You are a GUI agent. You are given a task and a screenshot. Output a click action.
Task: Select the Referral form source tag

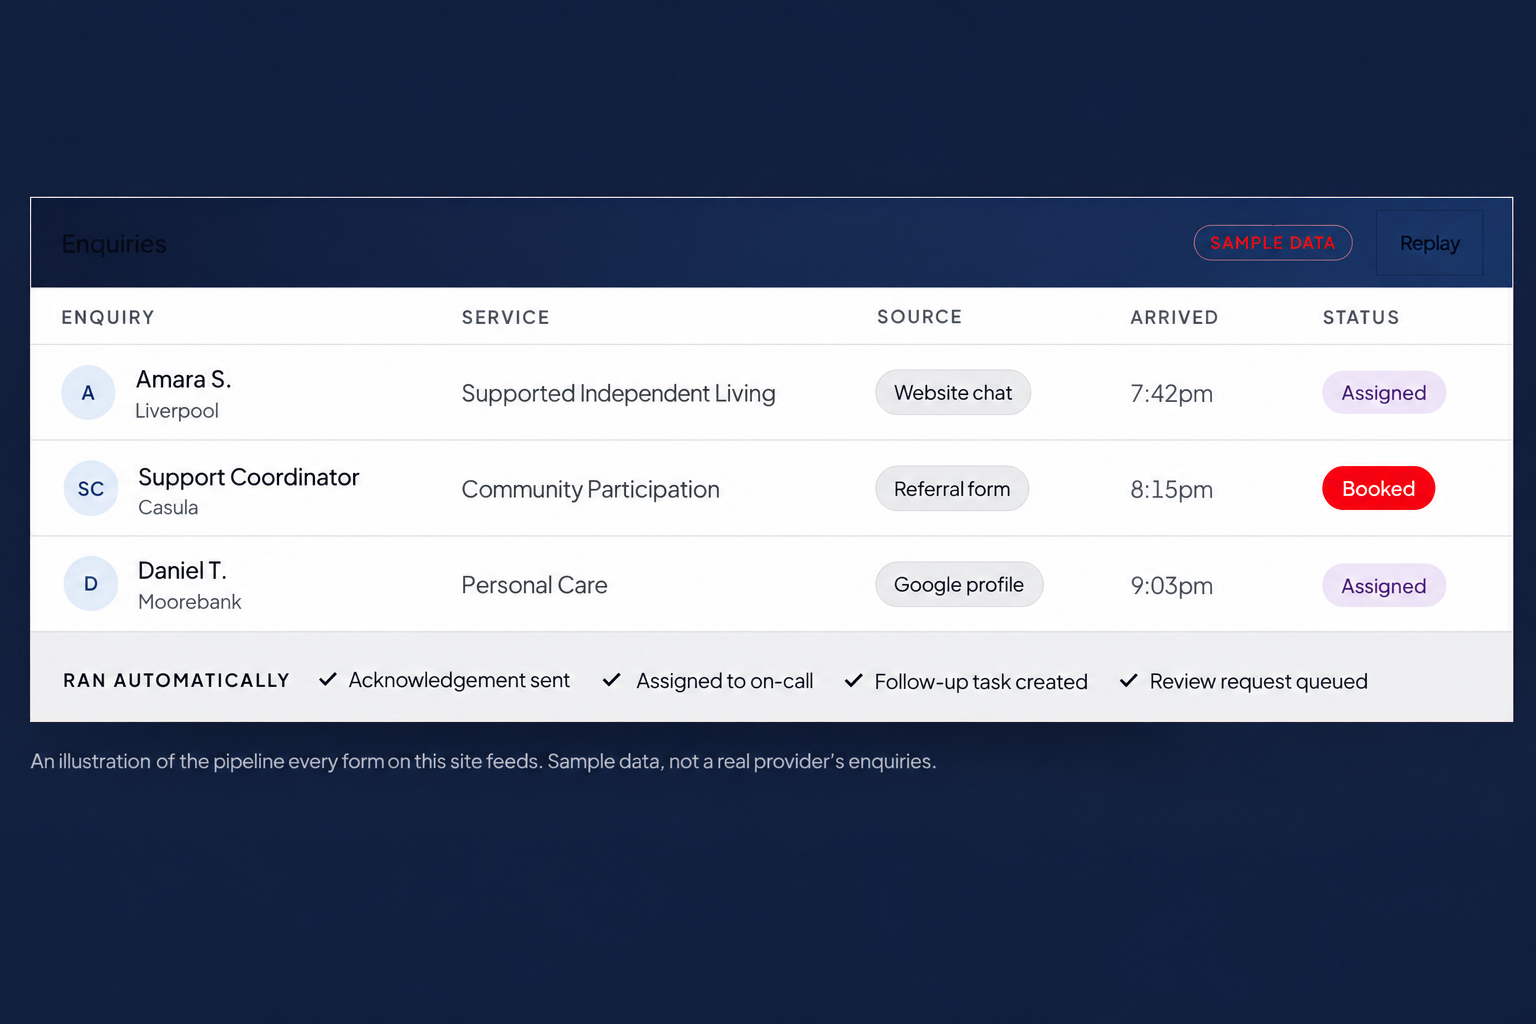click(952, 489)
